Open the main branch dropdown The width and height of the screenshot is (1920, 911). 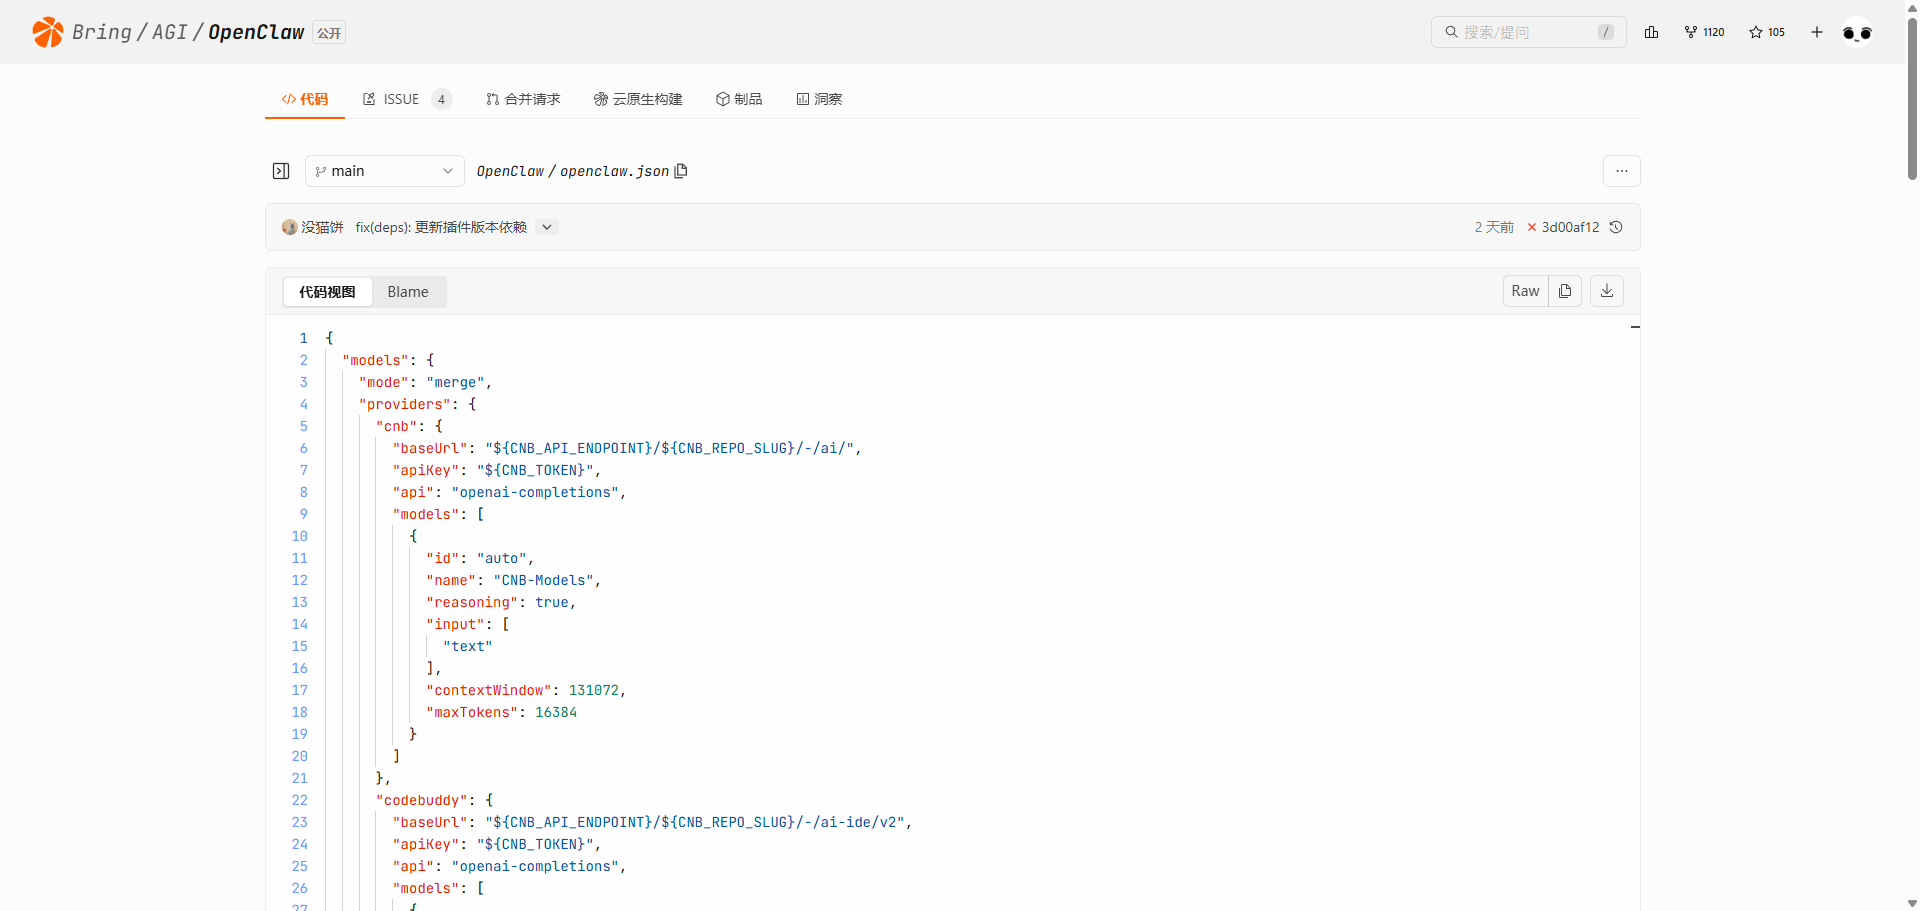[x=384, y=171]
